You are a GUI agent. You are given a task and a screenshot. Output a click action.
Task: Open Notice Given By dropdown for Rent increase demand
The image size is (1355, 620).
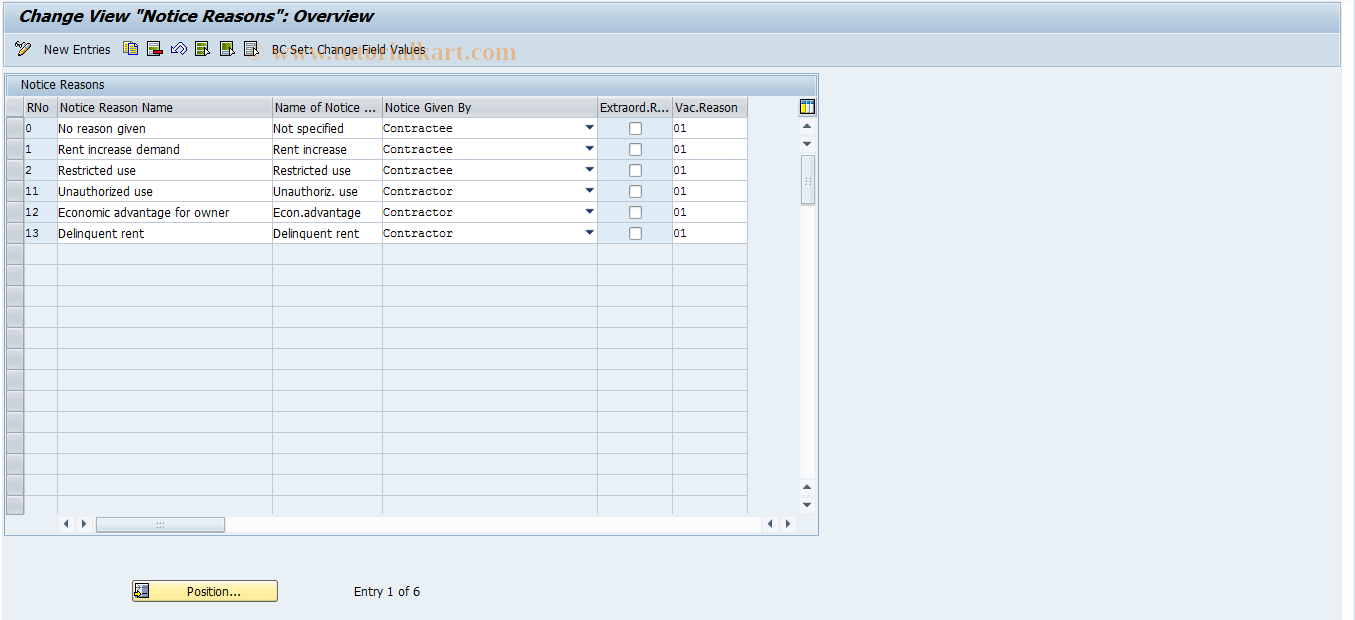point(589,149)
